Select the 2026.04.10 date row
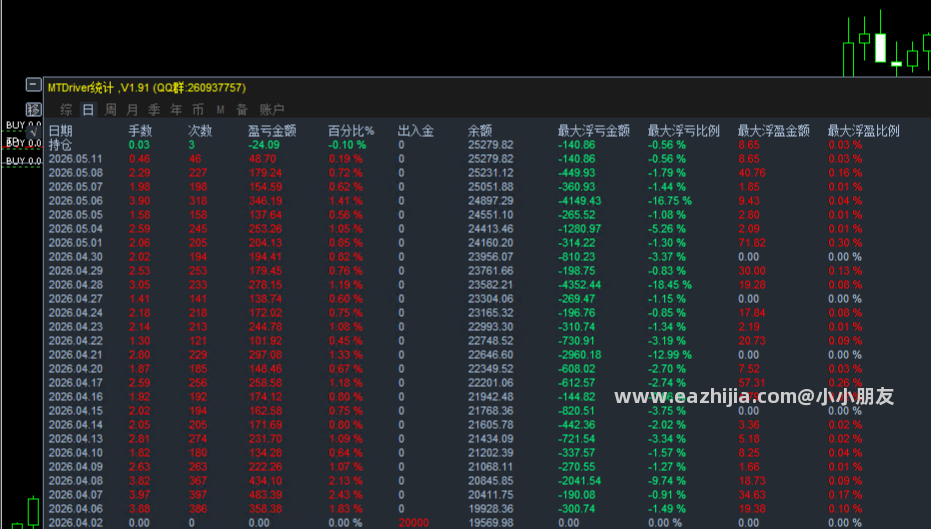 pos(75,453)
